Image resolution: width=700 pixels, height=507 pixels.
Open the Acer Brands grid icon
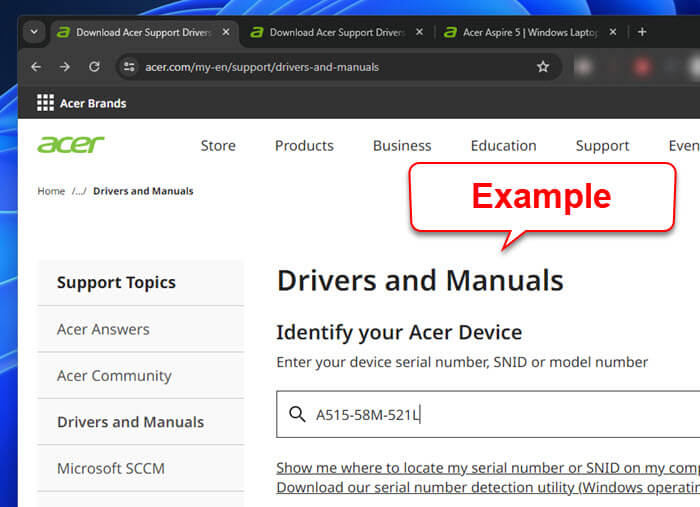click(45, 103)
